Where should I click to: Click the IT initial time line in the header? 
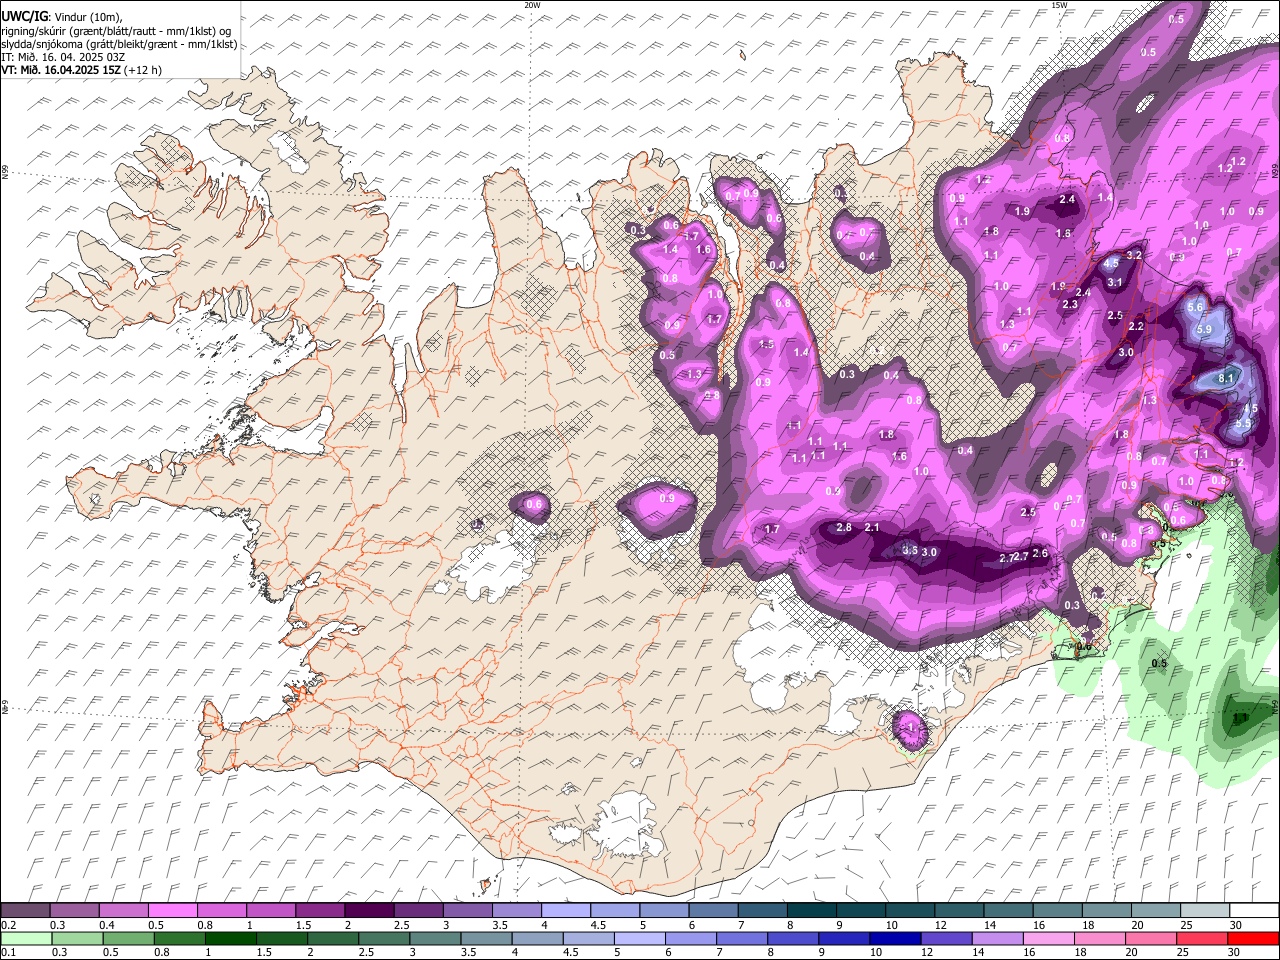pos(63,57)
